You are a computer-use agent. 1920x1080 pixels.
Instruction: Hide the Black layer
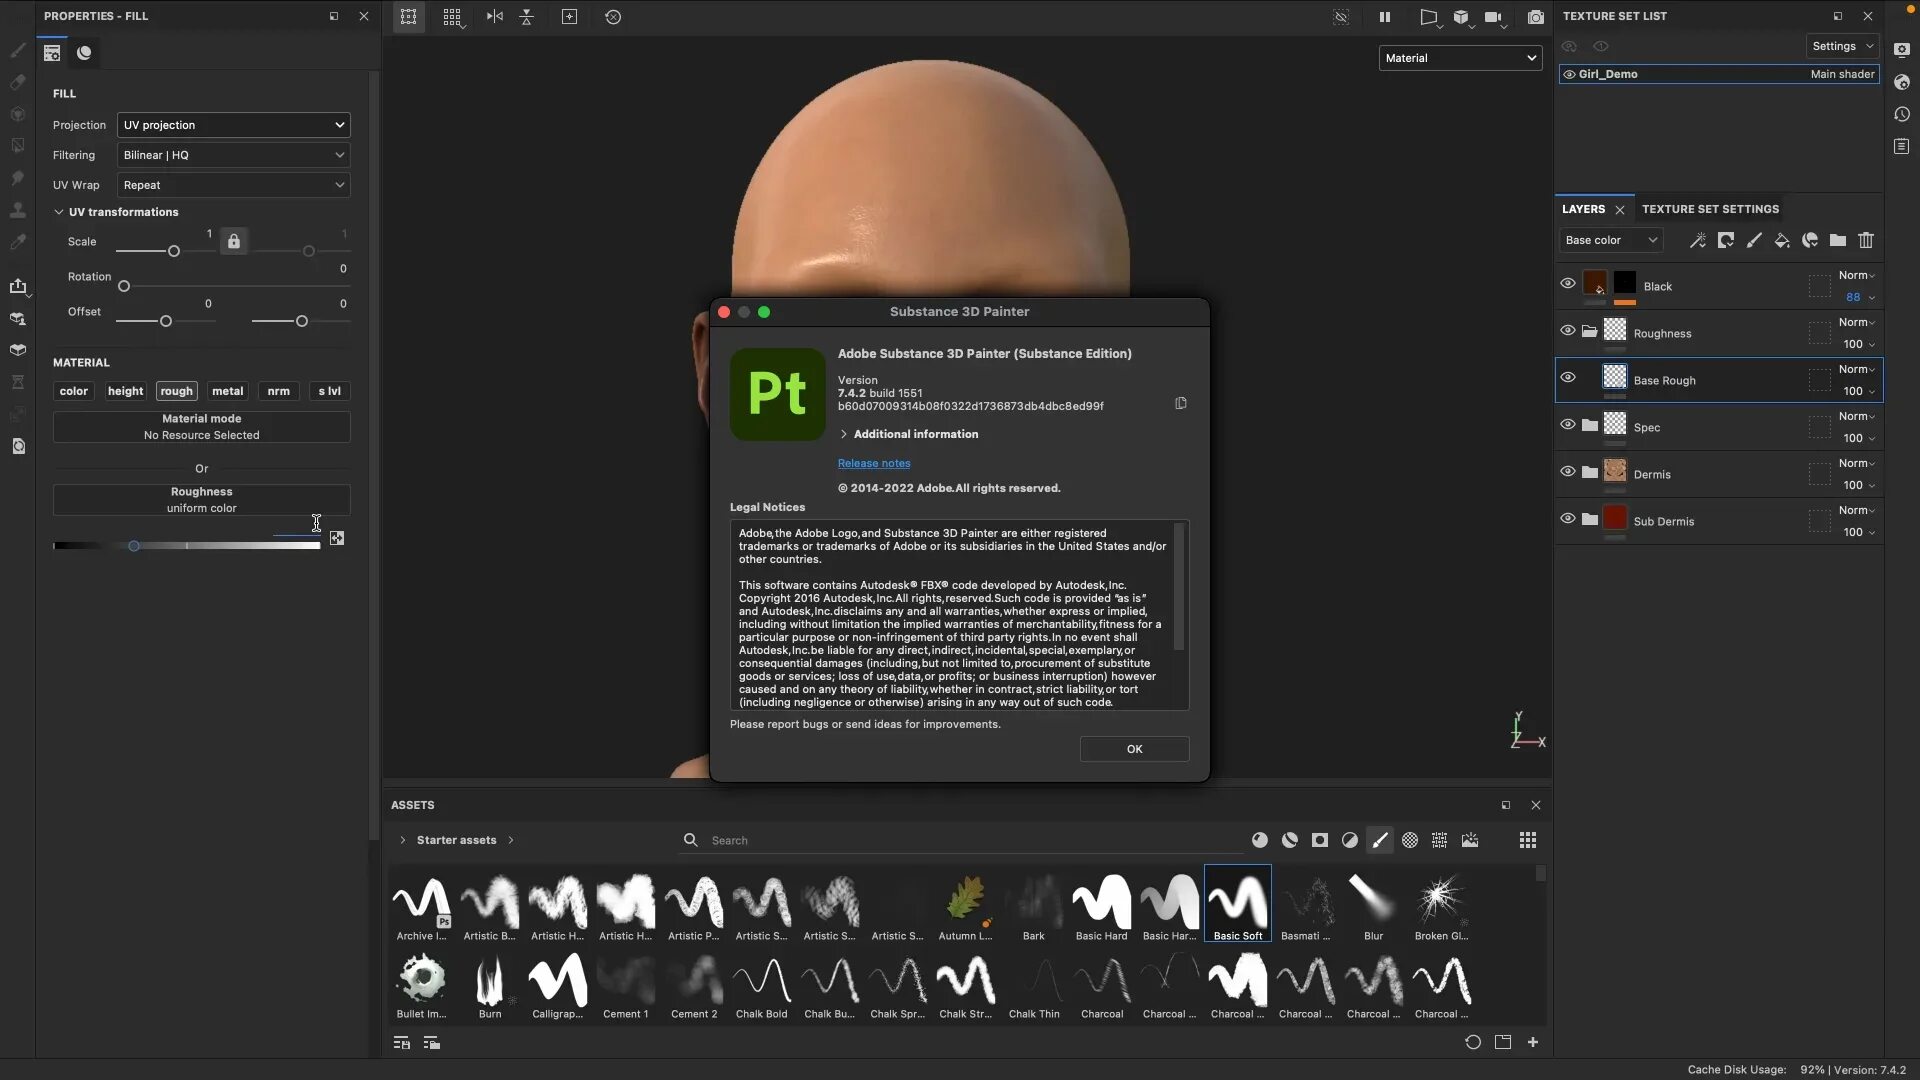pyautogui.click(x=1568, y=284)
